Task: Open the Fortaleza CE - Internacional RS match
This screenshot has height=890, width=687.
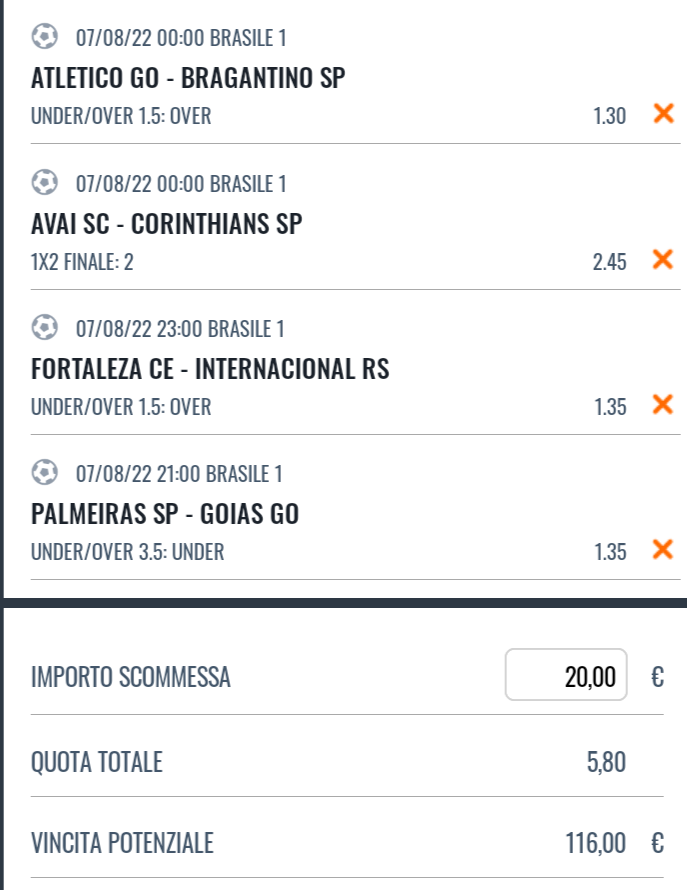Action: coord(210,370)
